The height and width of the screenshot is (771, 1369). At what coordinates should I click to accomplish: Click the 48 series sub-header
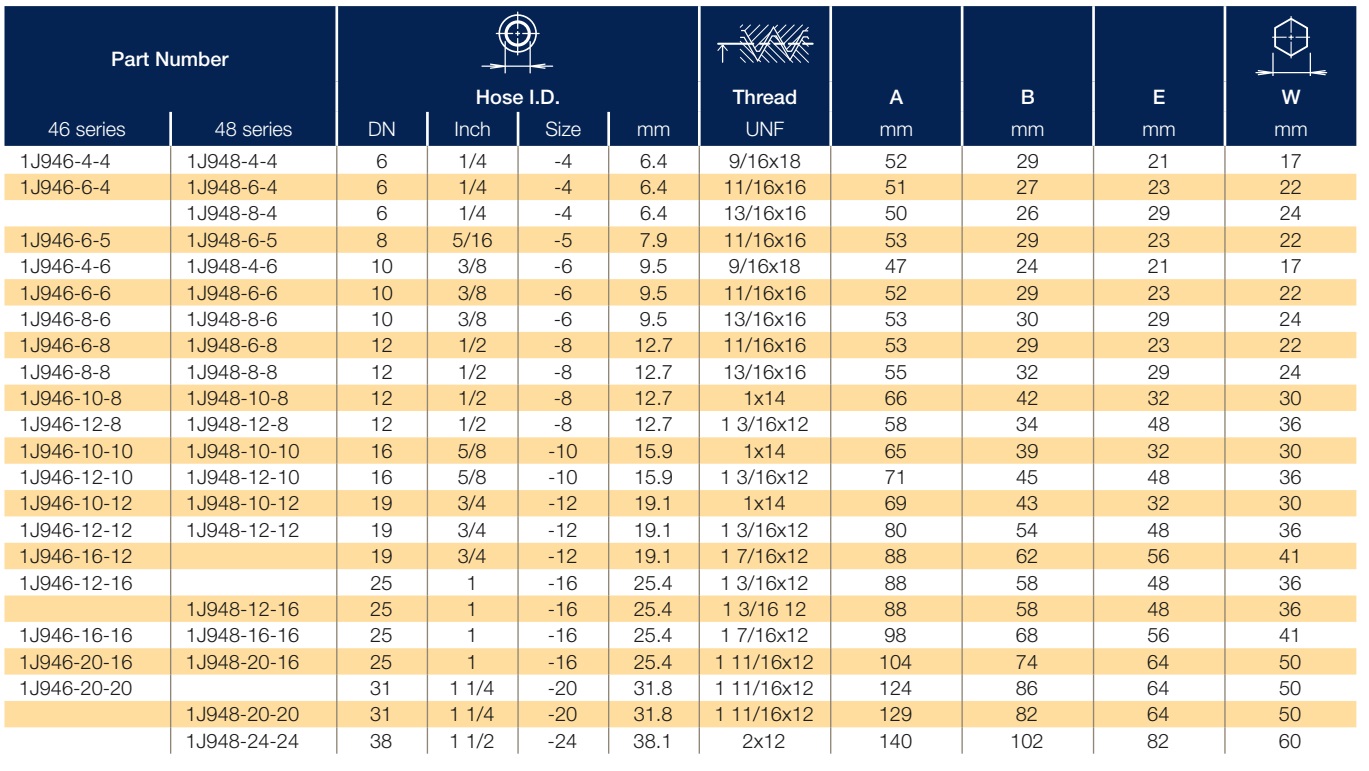tap(253, 129)
